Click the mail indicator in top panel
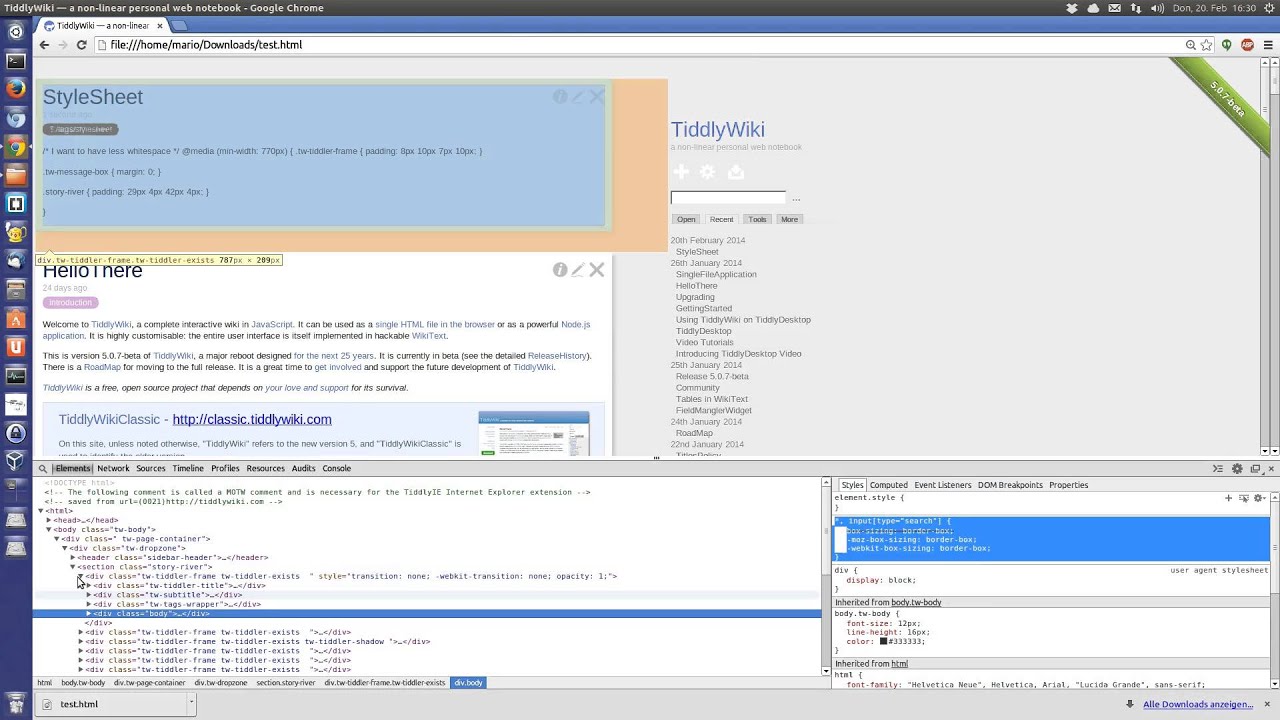The width and height of the screenshot is (1280, 720). (1114, 8)
